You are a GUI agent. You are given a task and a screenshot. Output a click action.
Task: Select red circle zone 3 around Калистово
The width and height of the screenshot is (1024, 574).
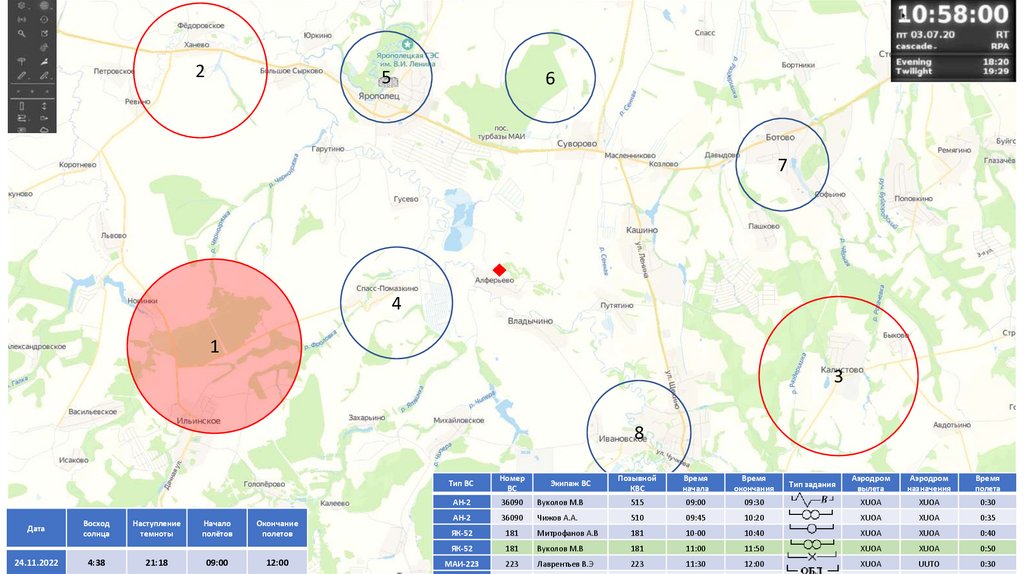839,375
